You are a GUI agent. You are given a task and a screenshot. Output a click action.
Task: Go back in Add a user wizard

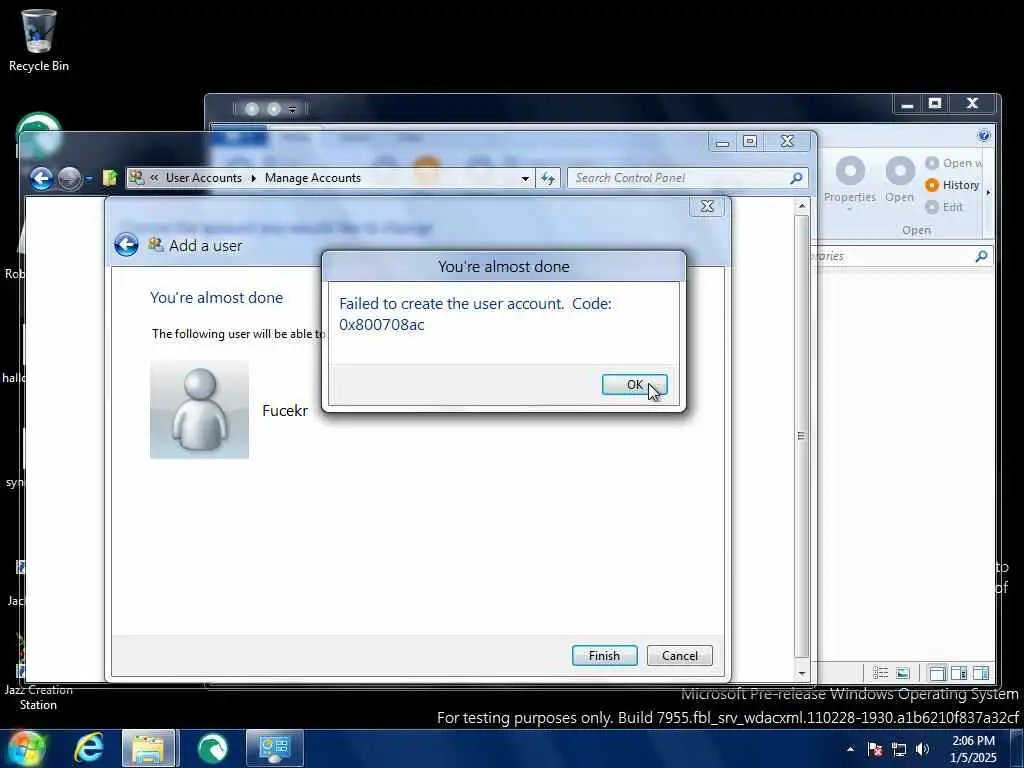(126, 245)
